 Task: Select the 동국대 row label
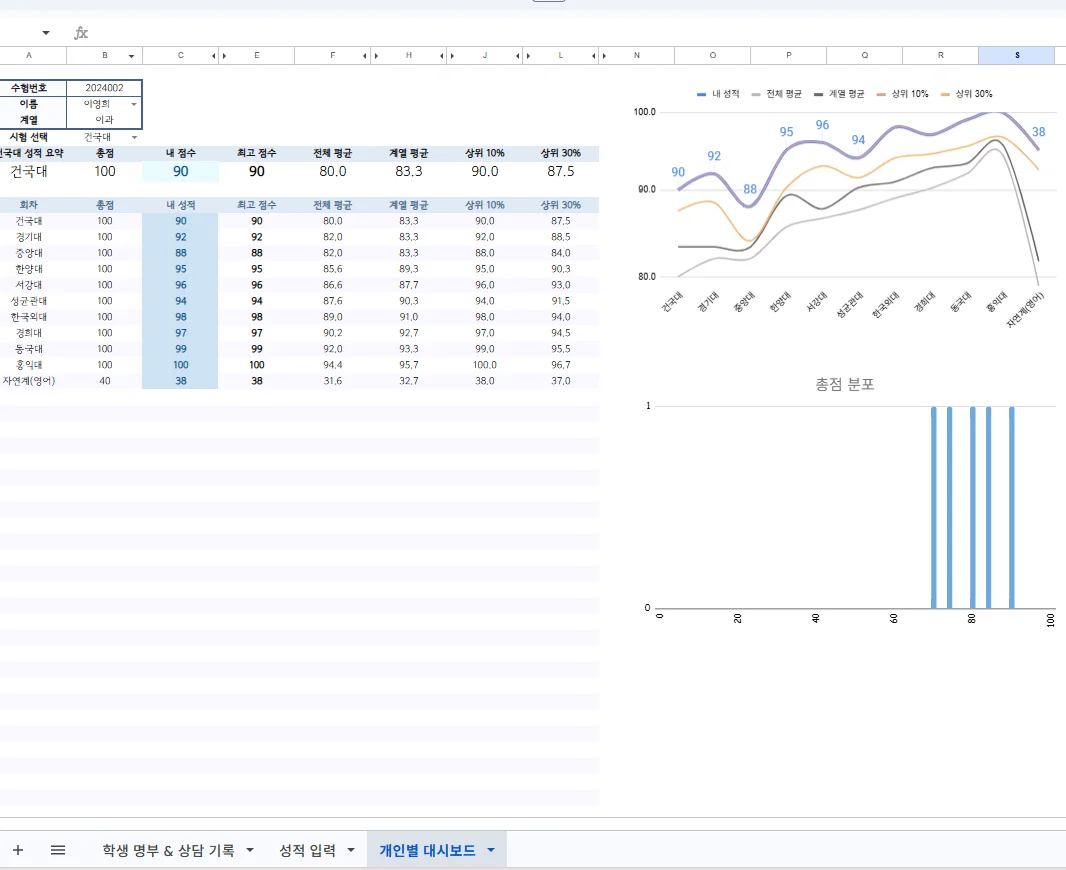coord(29,349)
